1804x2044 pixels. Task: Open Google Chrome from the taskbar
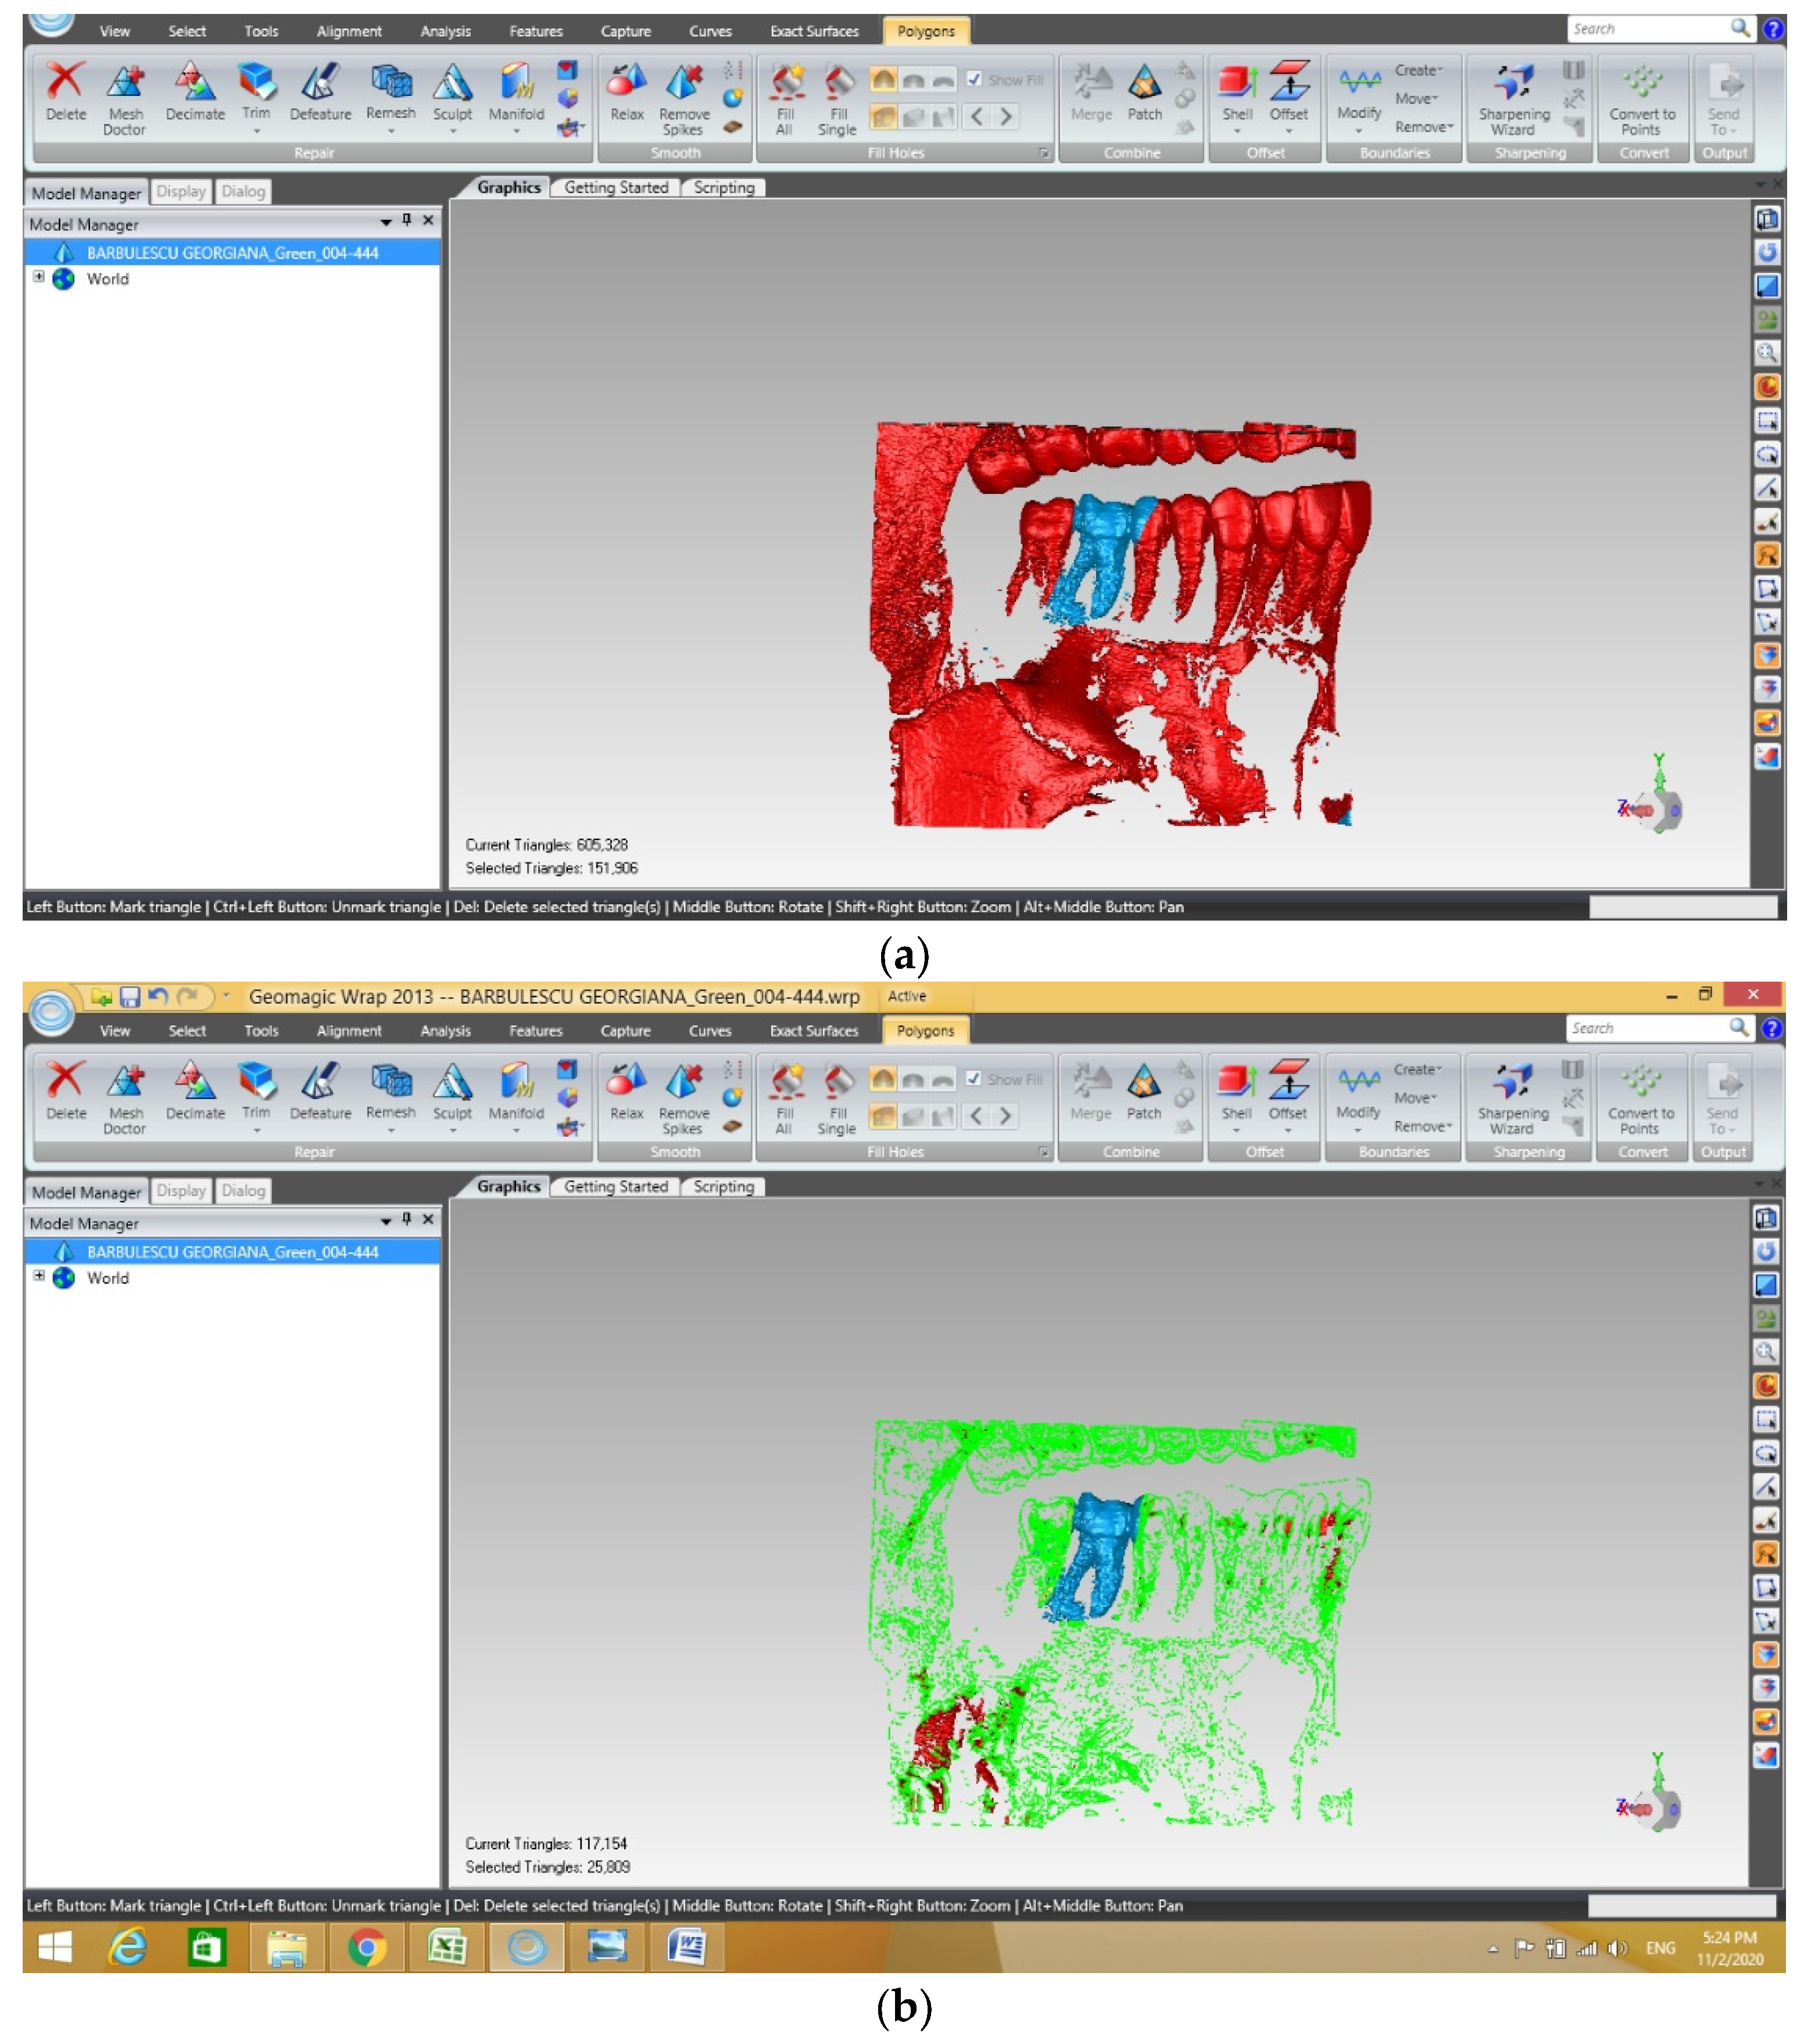pyautogui.click(x=366, y=1946)
